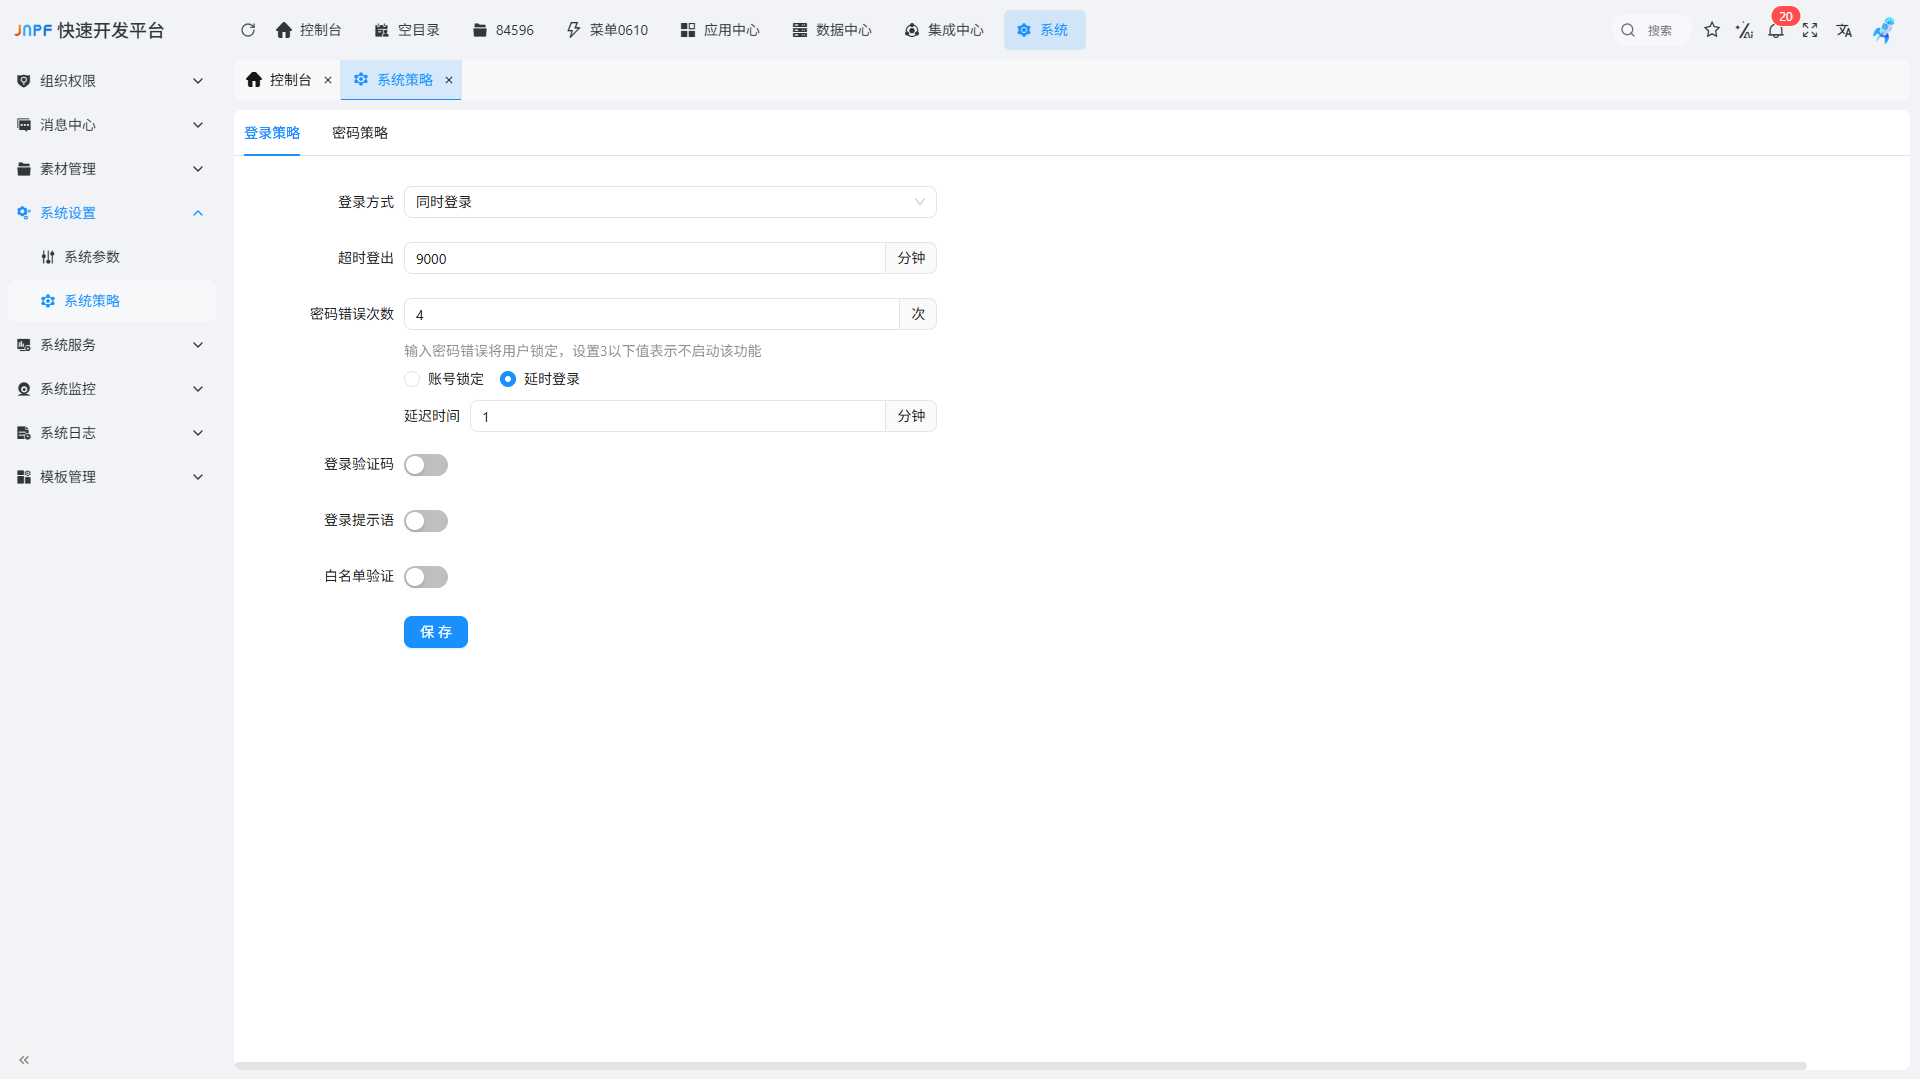Image resolution: width=1920 pixels, height=1079 pixels.
Task: Open 系统参数 in the sidebar
Action: coord(92,257)
